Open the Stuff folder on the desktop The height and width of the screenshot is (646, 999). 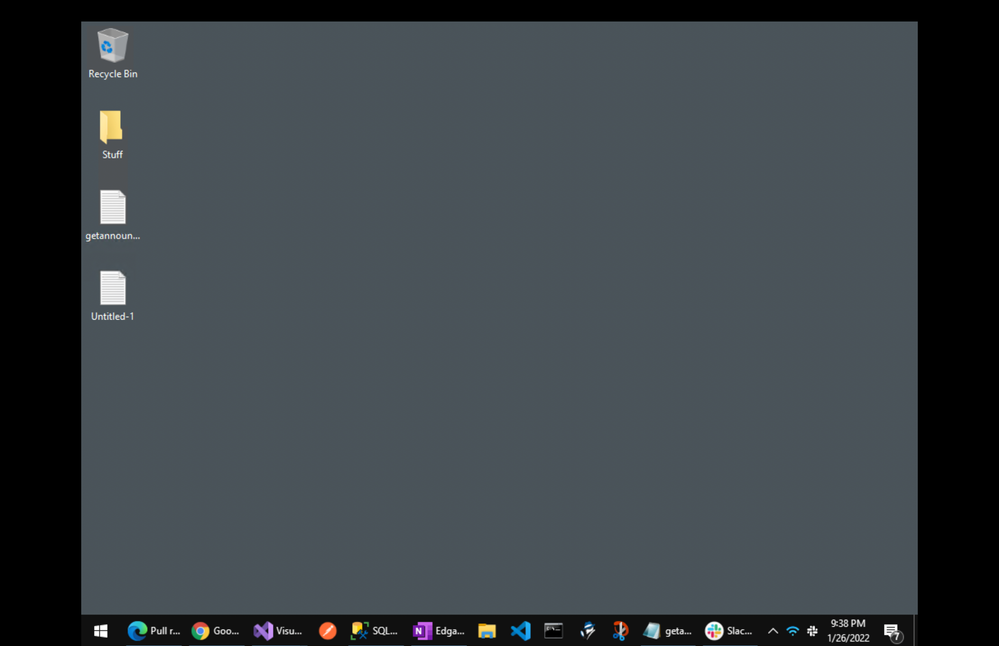[111, 130]
